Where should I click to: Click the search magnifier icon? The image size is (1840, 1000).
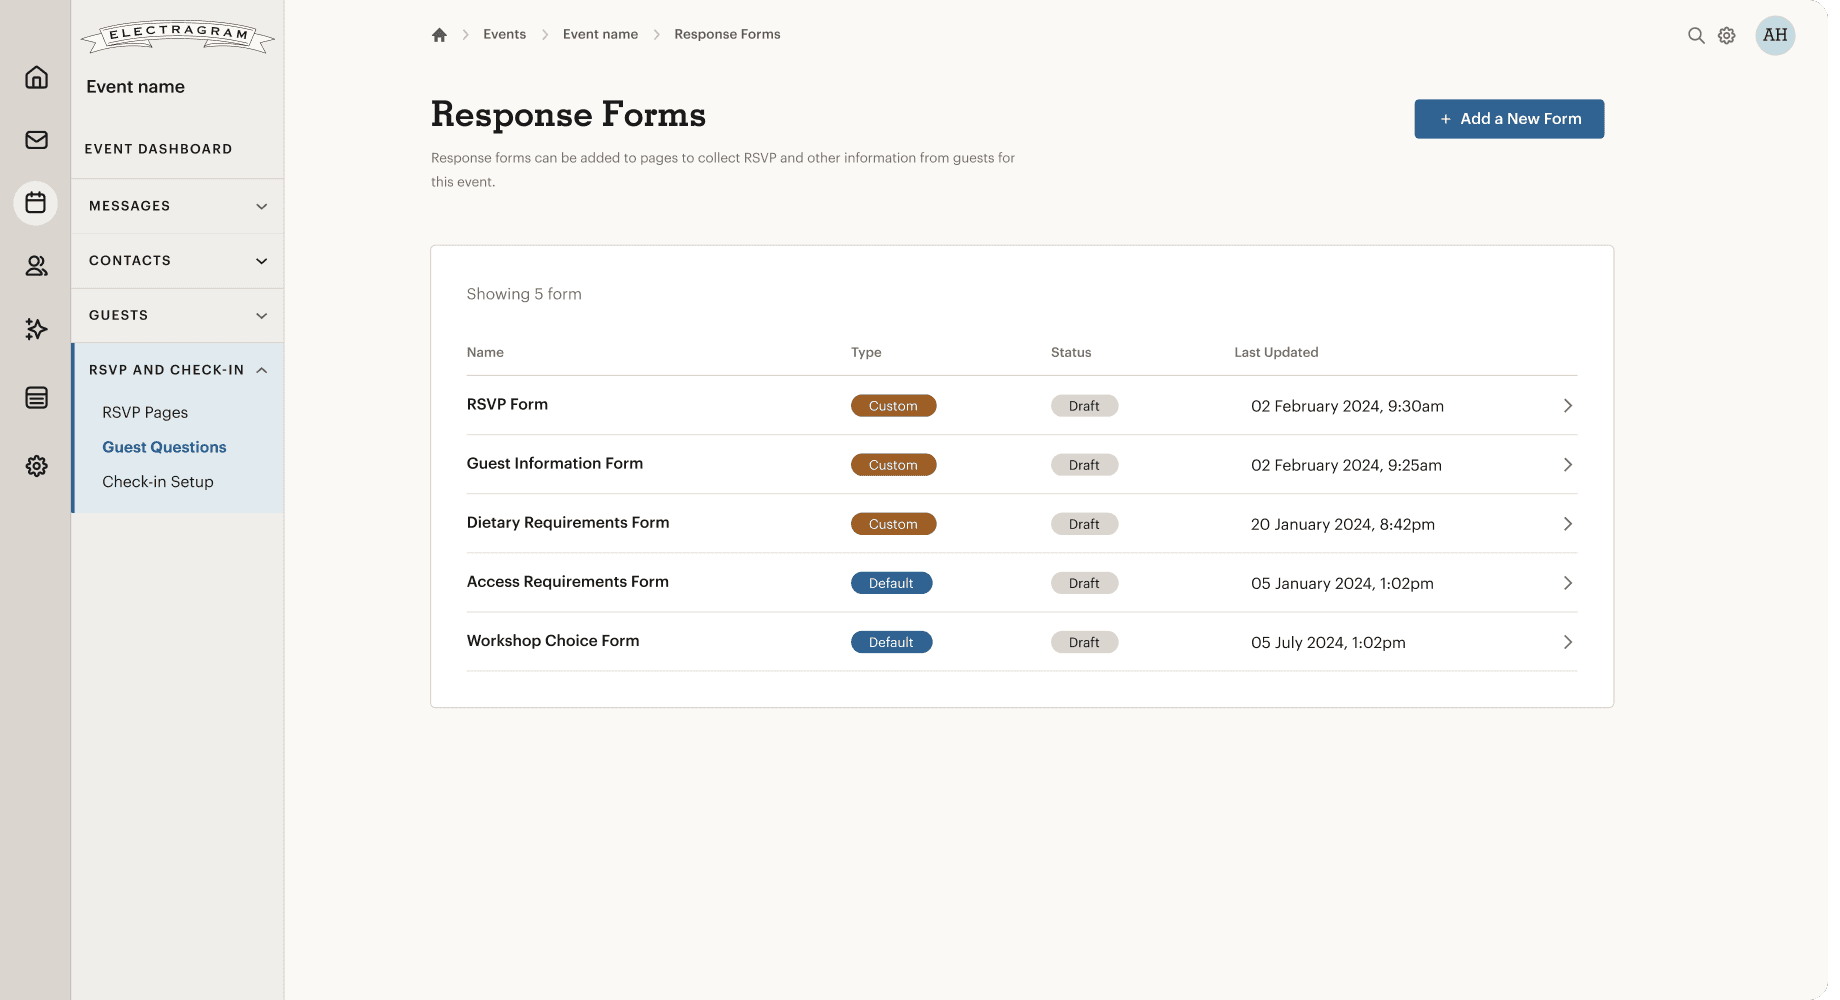coord(1696,35)
